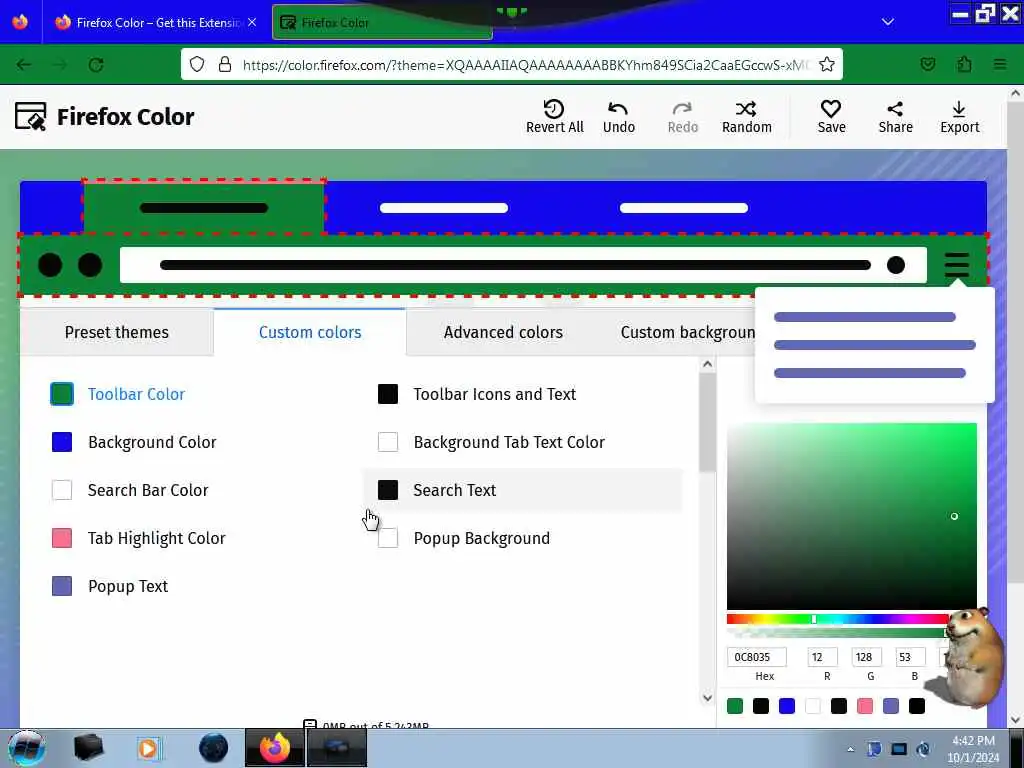Pick the Background Color swatch
1024x768 pixels.
coord(62,442)
